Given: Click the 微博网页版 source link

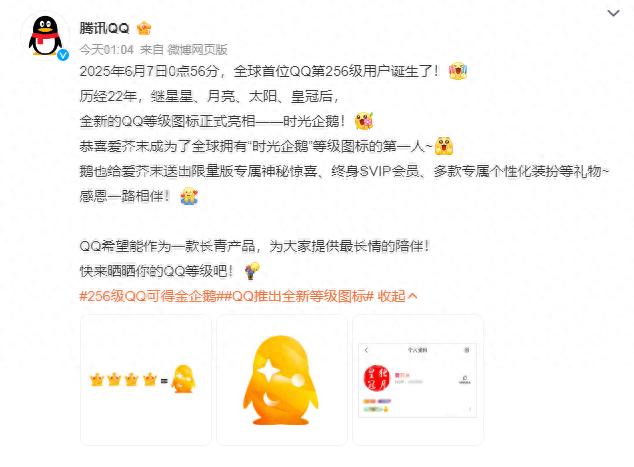Looking at the screenshot, I should coord(197,50).
